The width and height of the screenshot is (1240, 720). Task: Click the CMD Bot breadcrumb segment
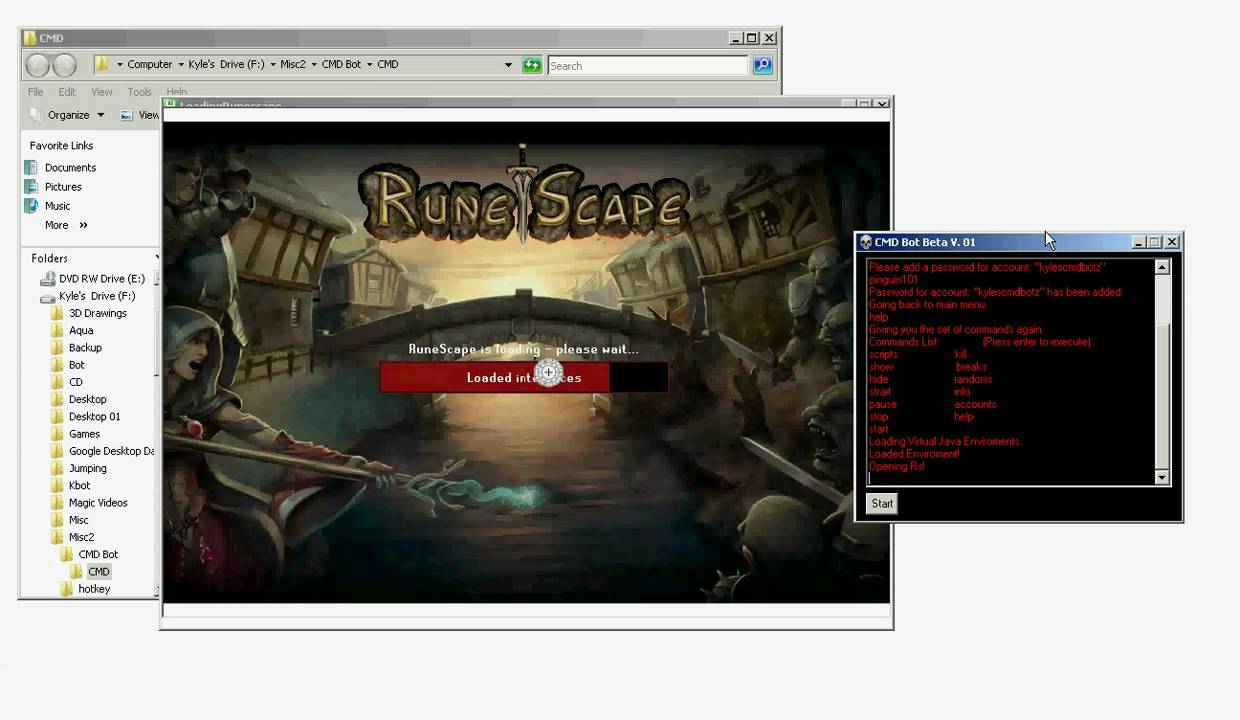pos(341,65)
